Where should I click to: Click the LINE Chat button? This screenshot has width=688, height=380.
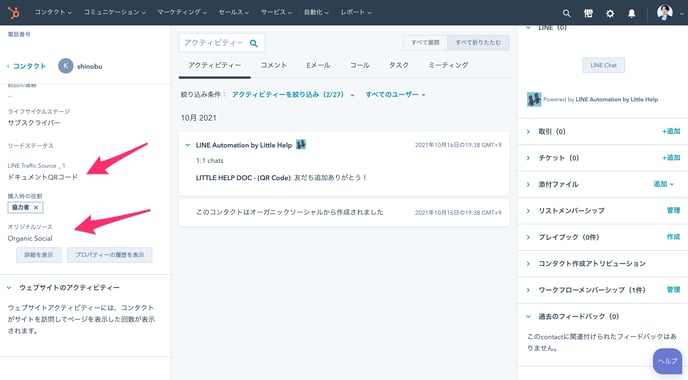pos(603,65)
